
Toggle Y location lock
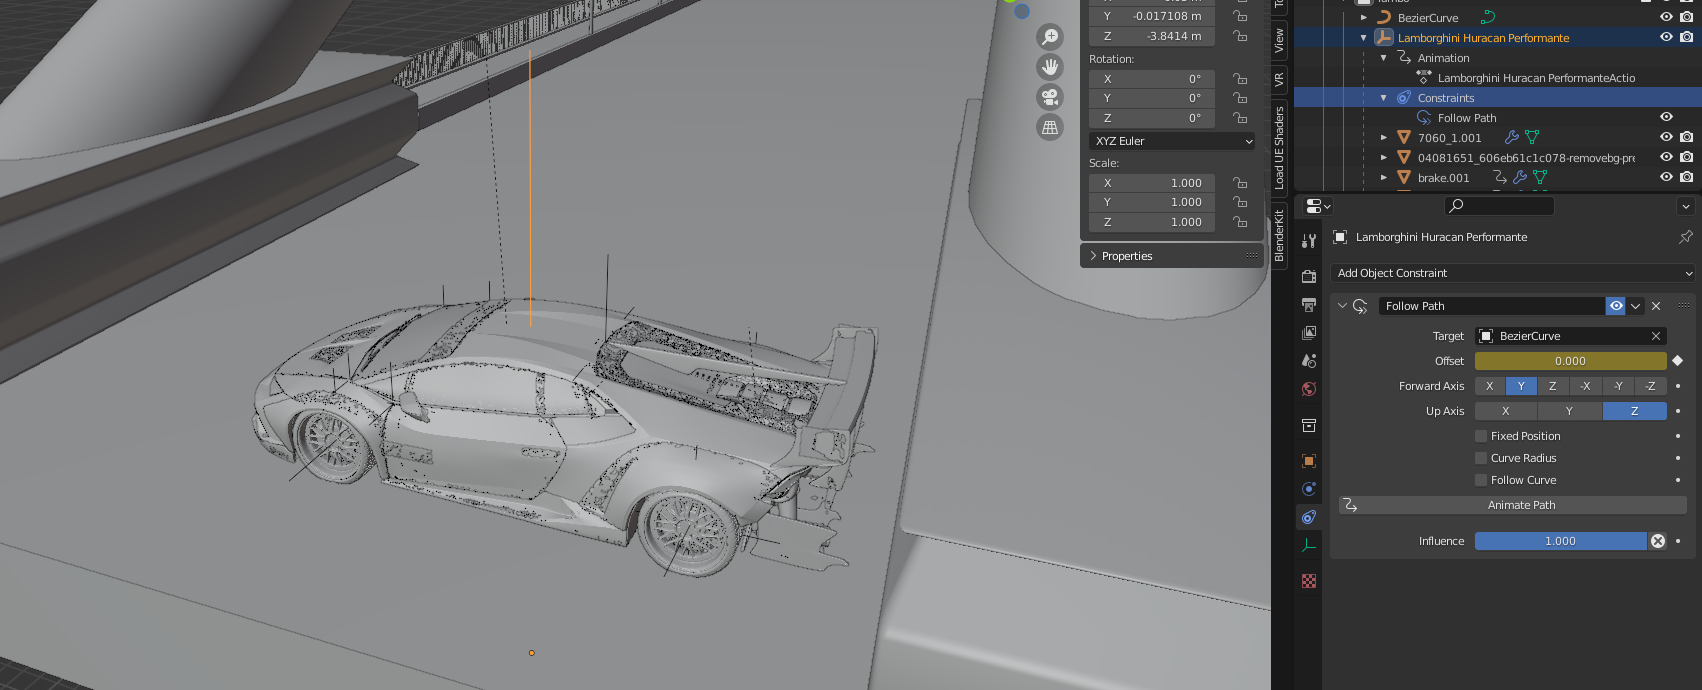tap(1240, 16)
